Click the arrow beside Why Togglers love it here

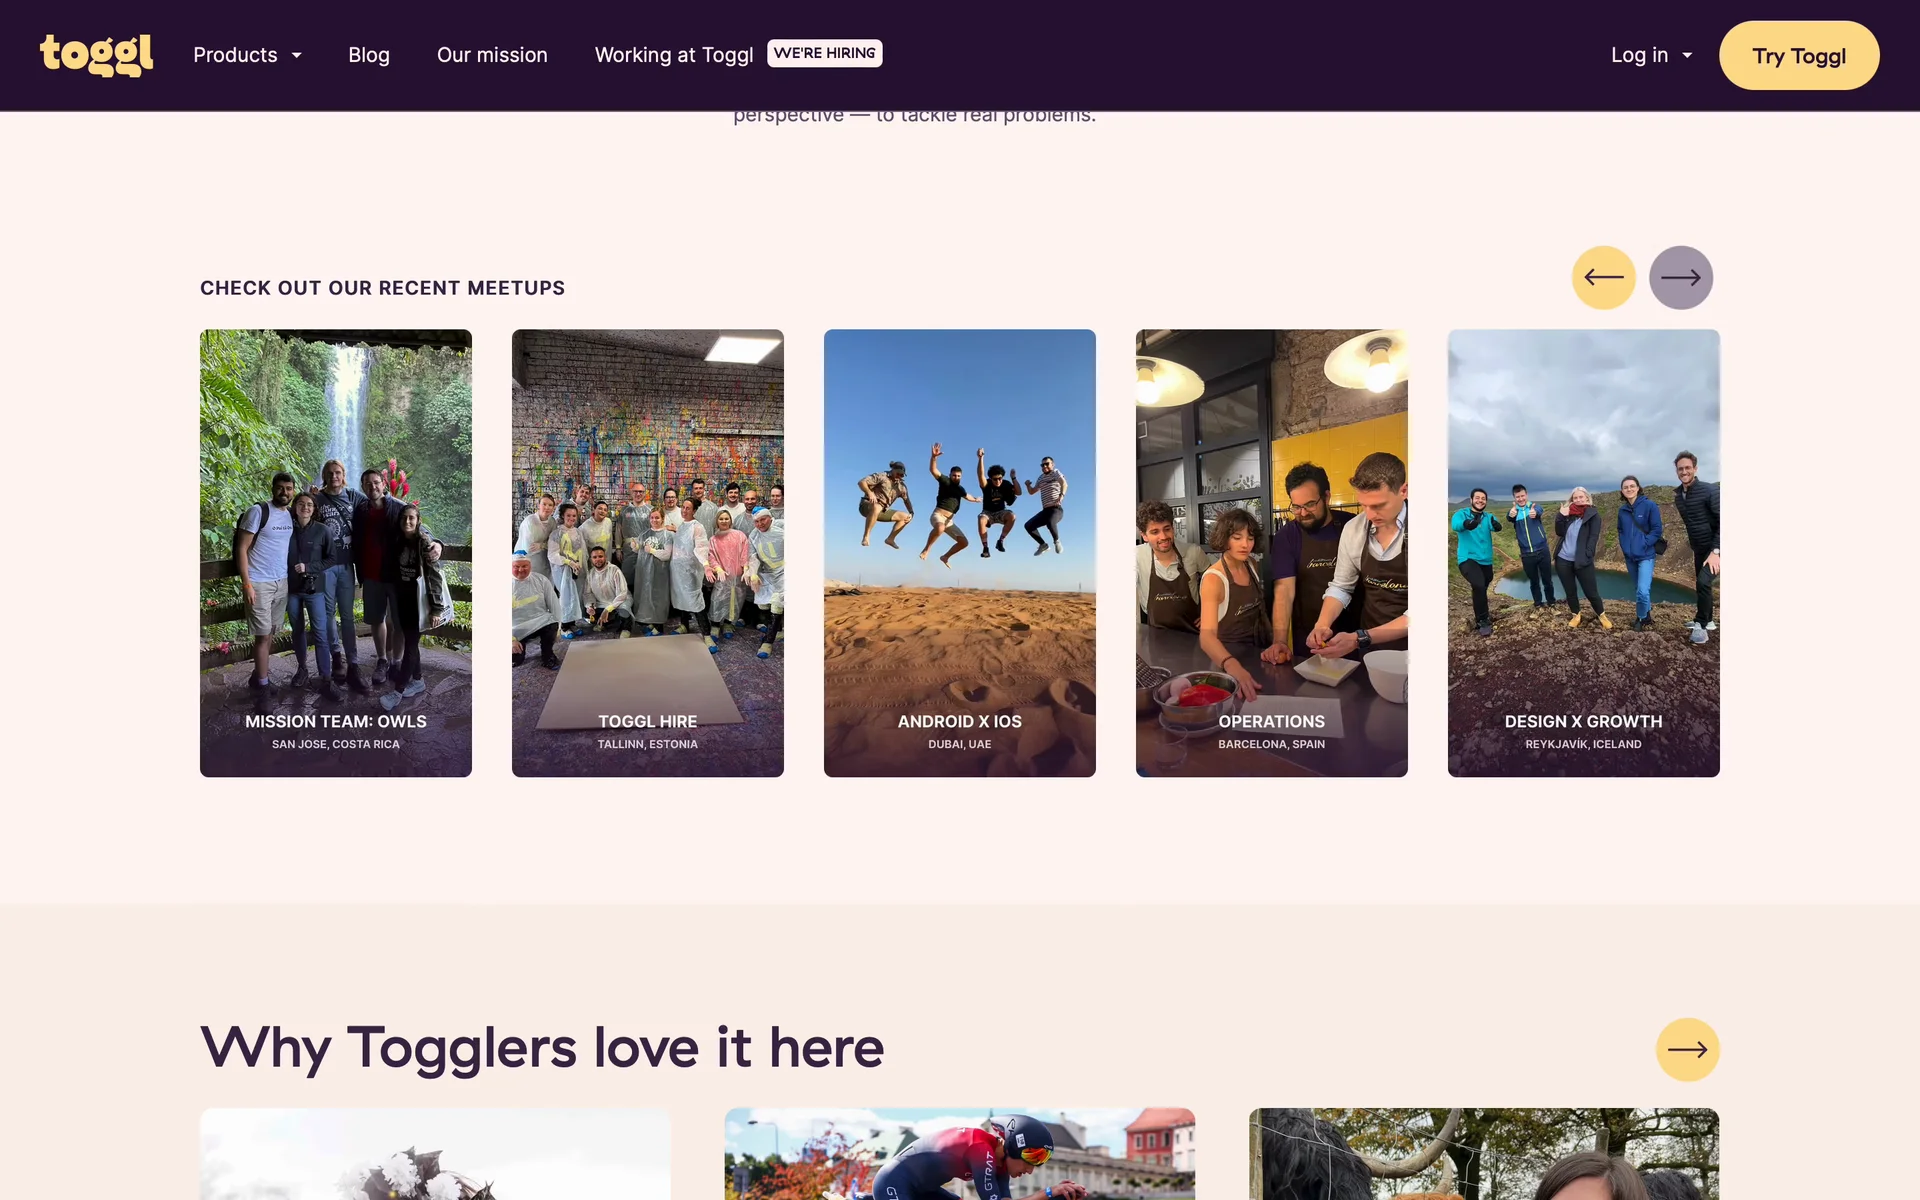pyautogui.click(x=1687, y=1050)
